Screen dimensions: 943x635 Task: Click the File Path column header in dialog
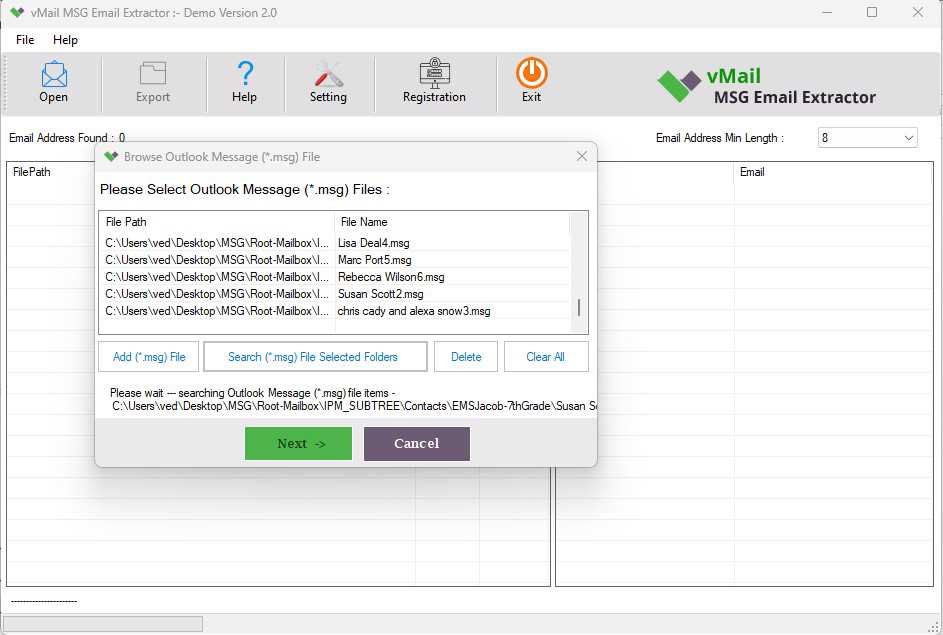(217, 222)
